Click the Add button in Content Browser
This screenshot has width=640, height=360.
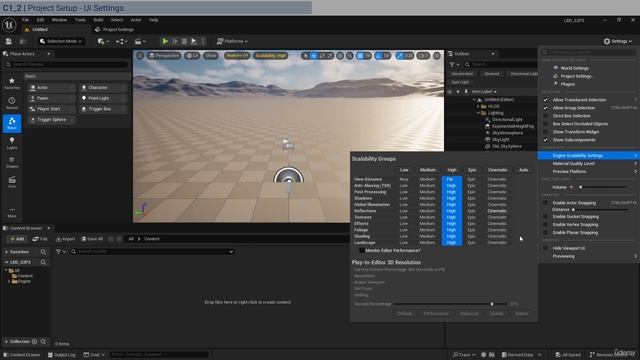17,239
